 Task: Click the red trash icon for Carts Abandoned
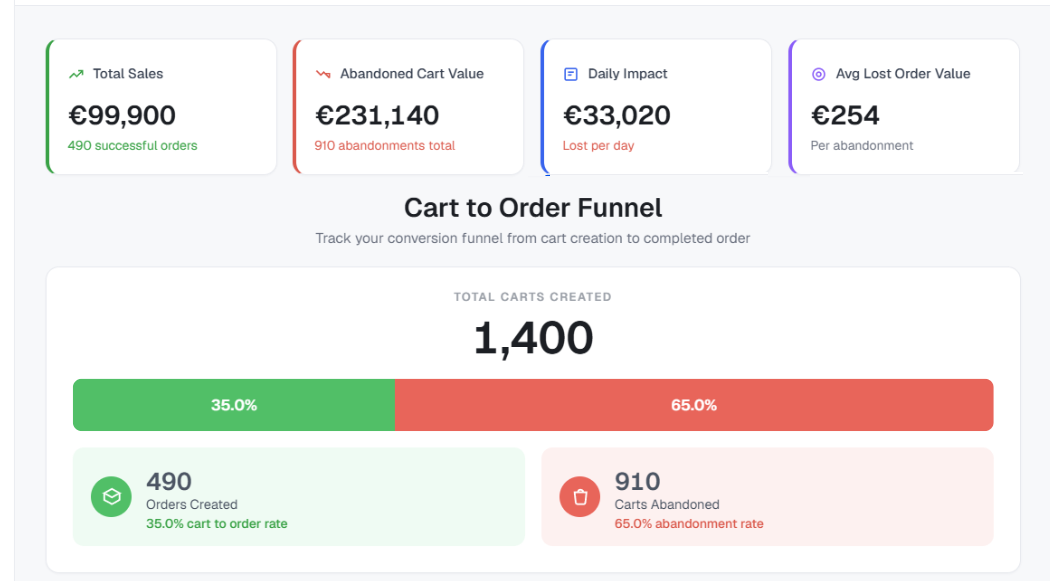point(580,497)
